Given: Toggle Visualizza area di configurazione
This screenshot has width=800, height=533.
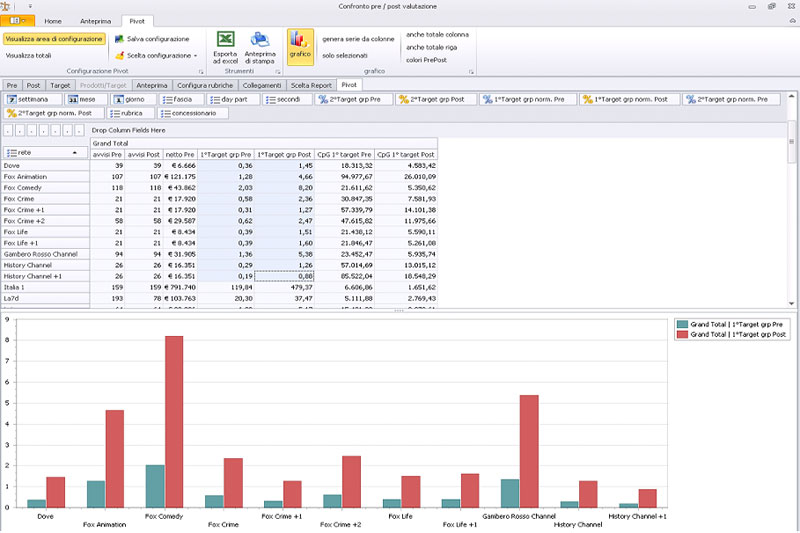Looking at the screenshot, I should (53, 39).
